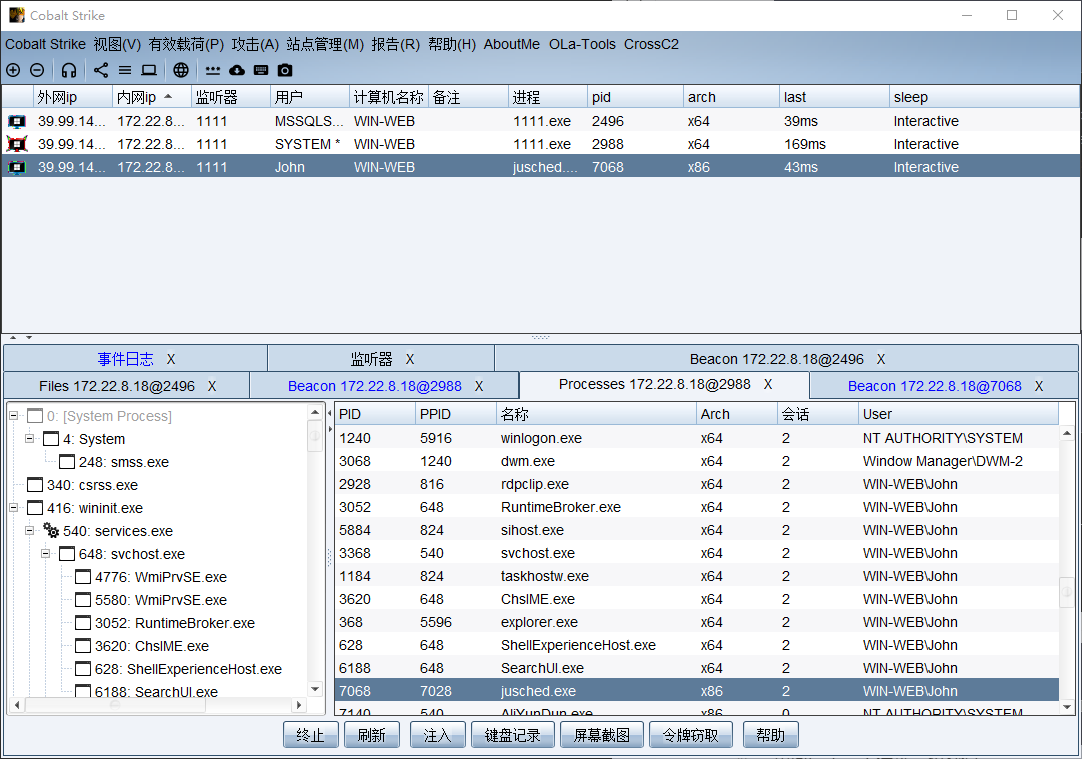This screenshot has width=1082, height=759.
Task: Click process tree vertical scrollbar down arrow
Action: (315, 689)
